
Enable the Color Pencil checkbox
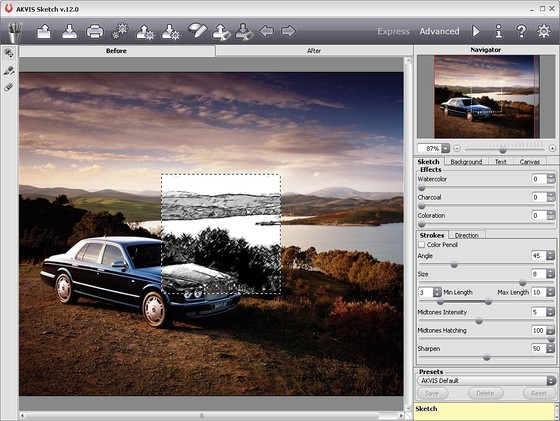[421, 245]
